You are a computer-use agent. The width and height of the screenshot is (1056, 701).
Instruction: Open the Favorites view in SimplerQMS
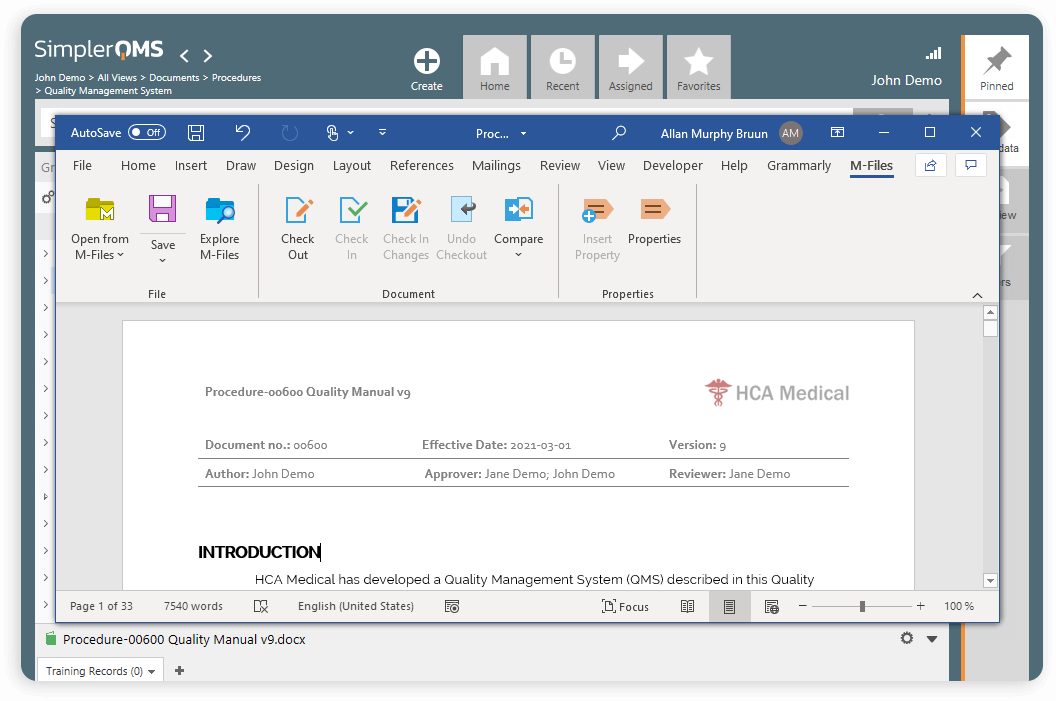pyautogui.click(x=698, y=66)
